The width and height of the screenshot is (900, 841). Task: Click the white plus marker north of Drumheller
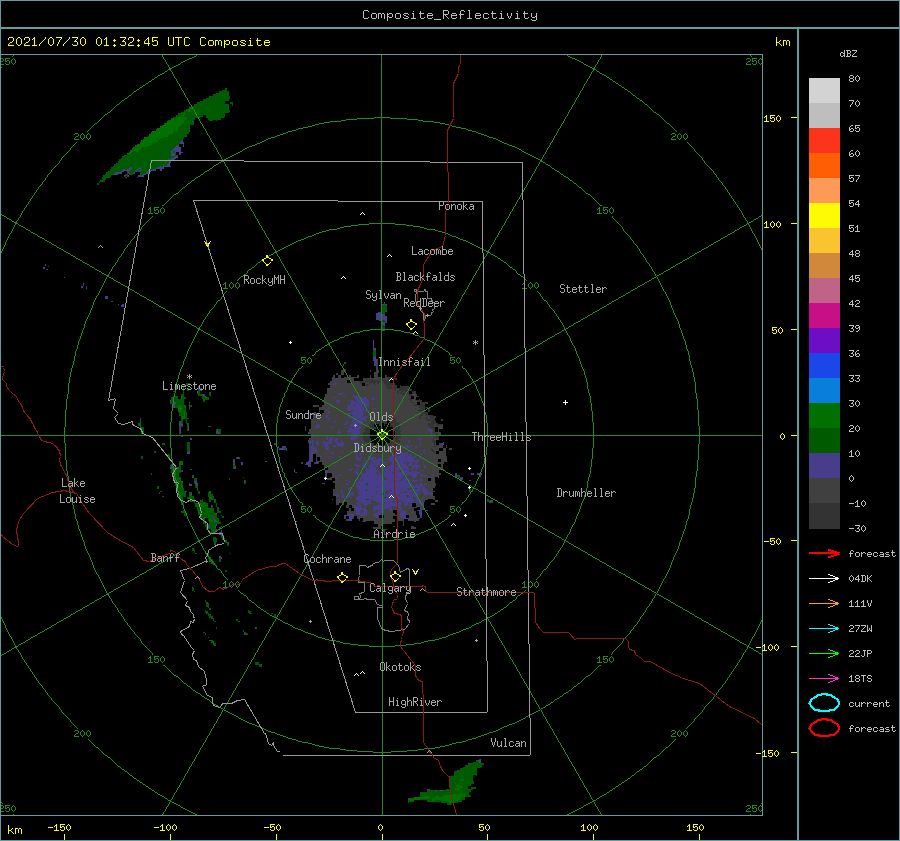565,402
